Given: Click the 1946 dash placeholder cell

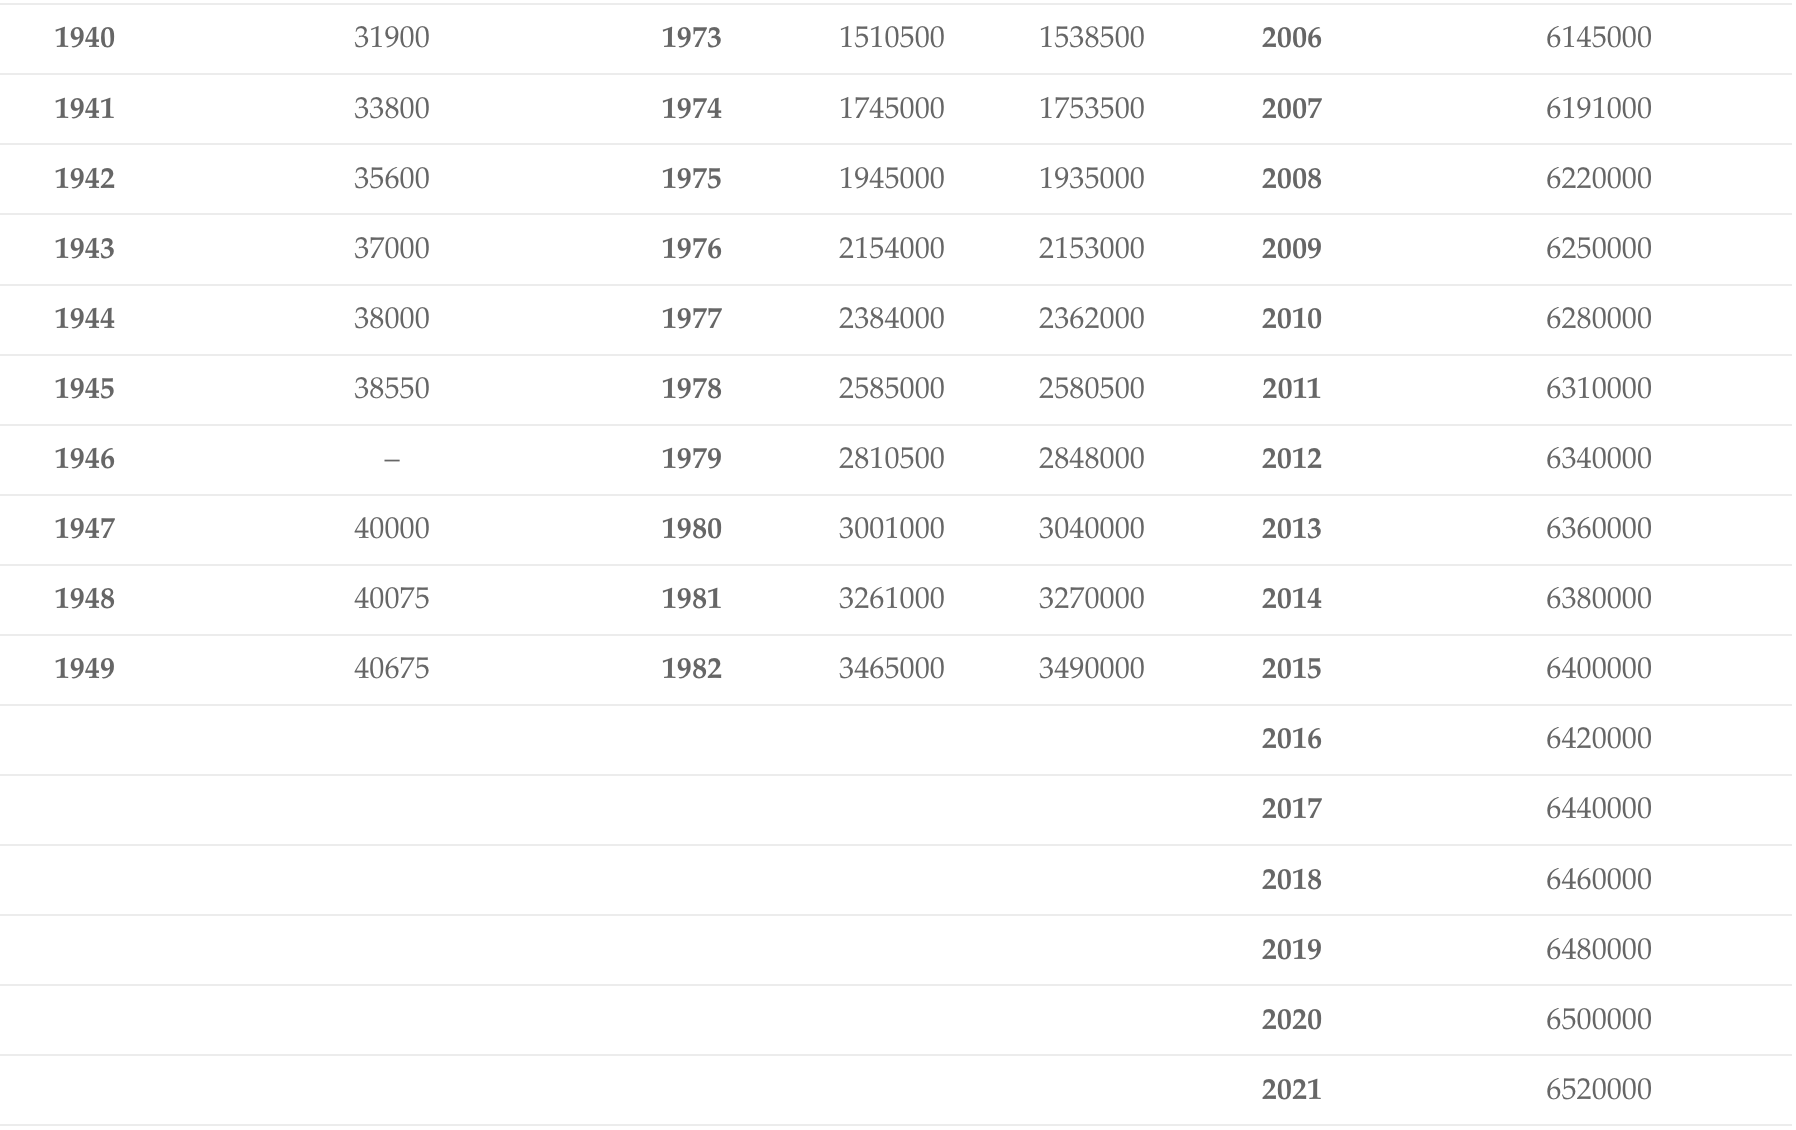Looking at the screenshot, I should (391, 459).
